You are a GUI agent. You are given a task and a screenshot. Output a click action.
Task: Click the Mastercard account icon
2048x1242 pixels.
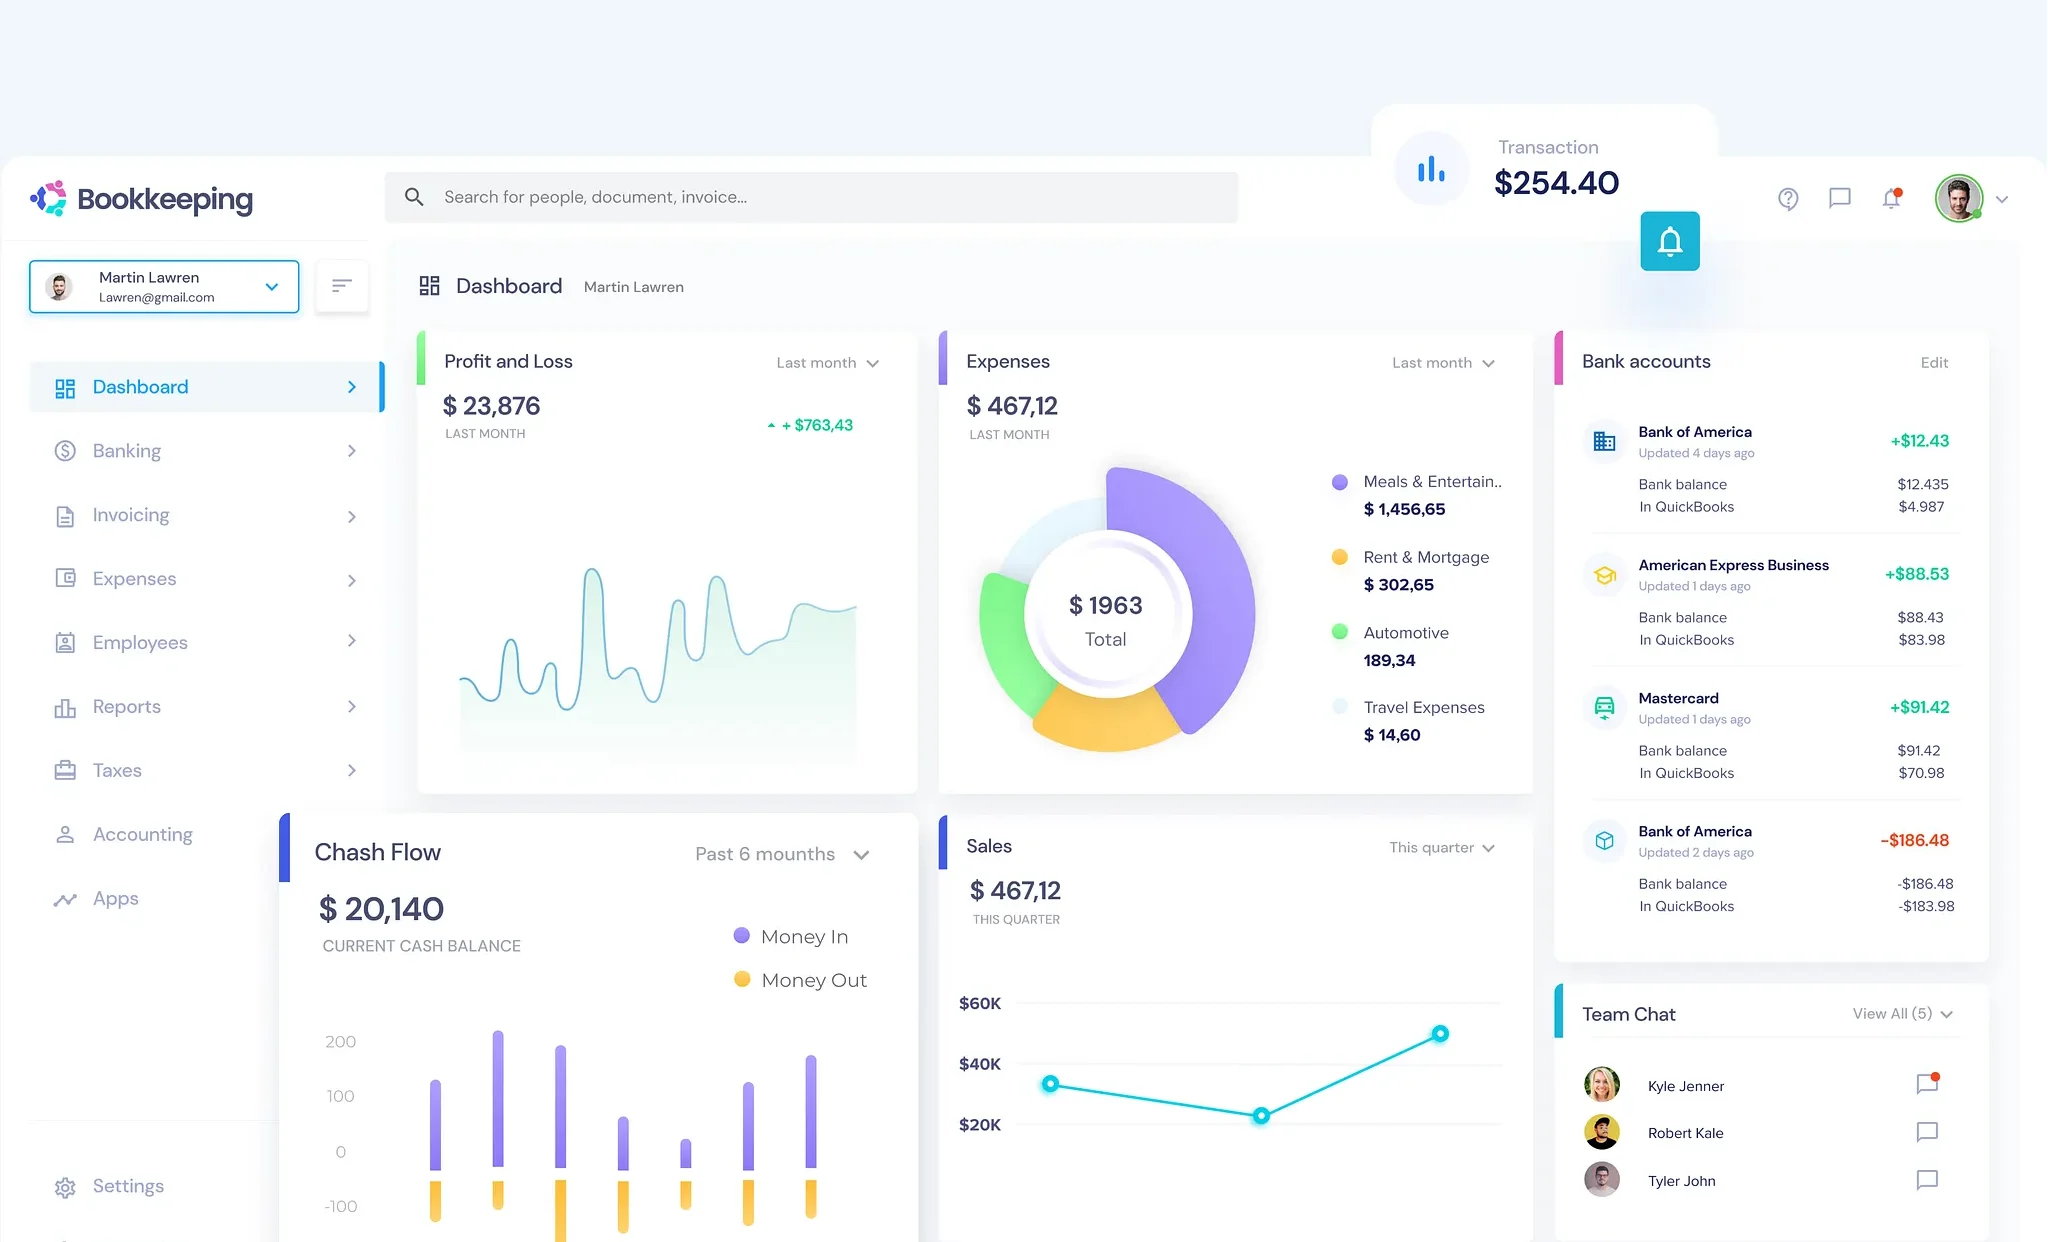point(1605,707)
